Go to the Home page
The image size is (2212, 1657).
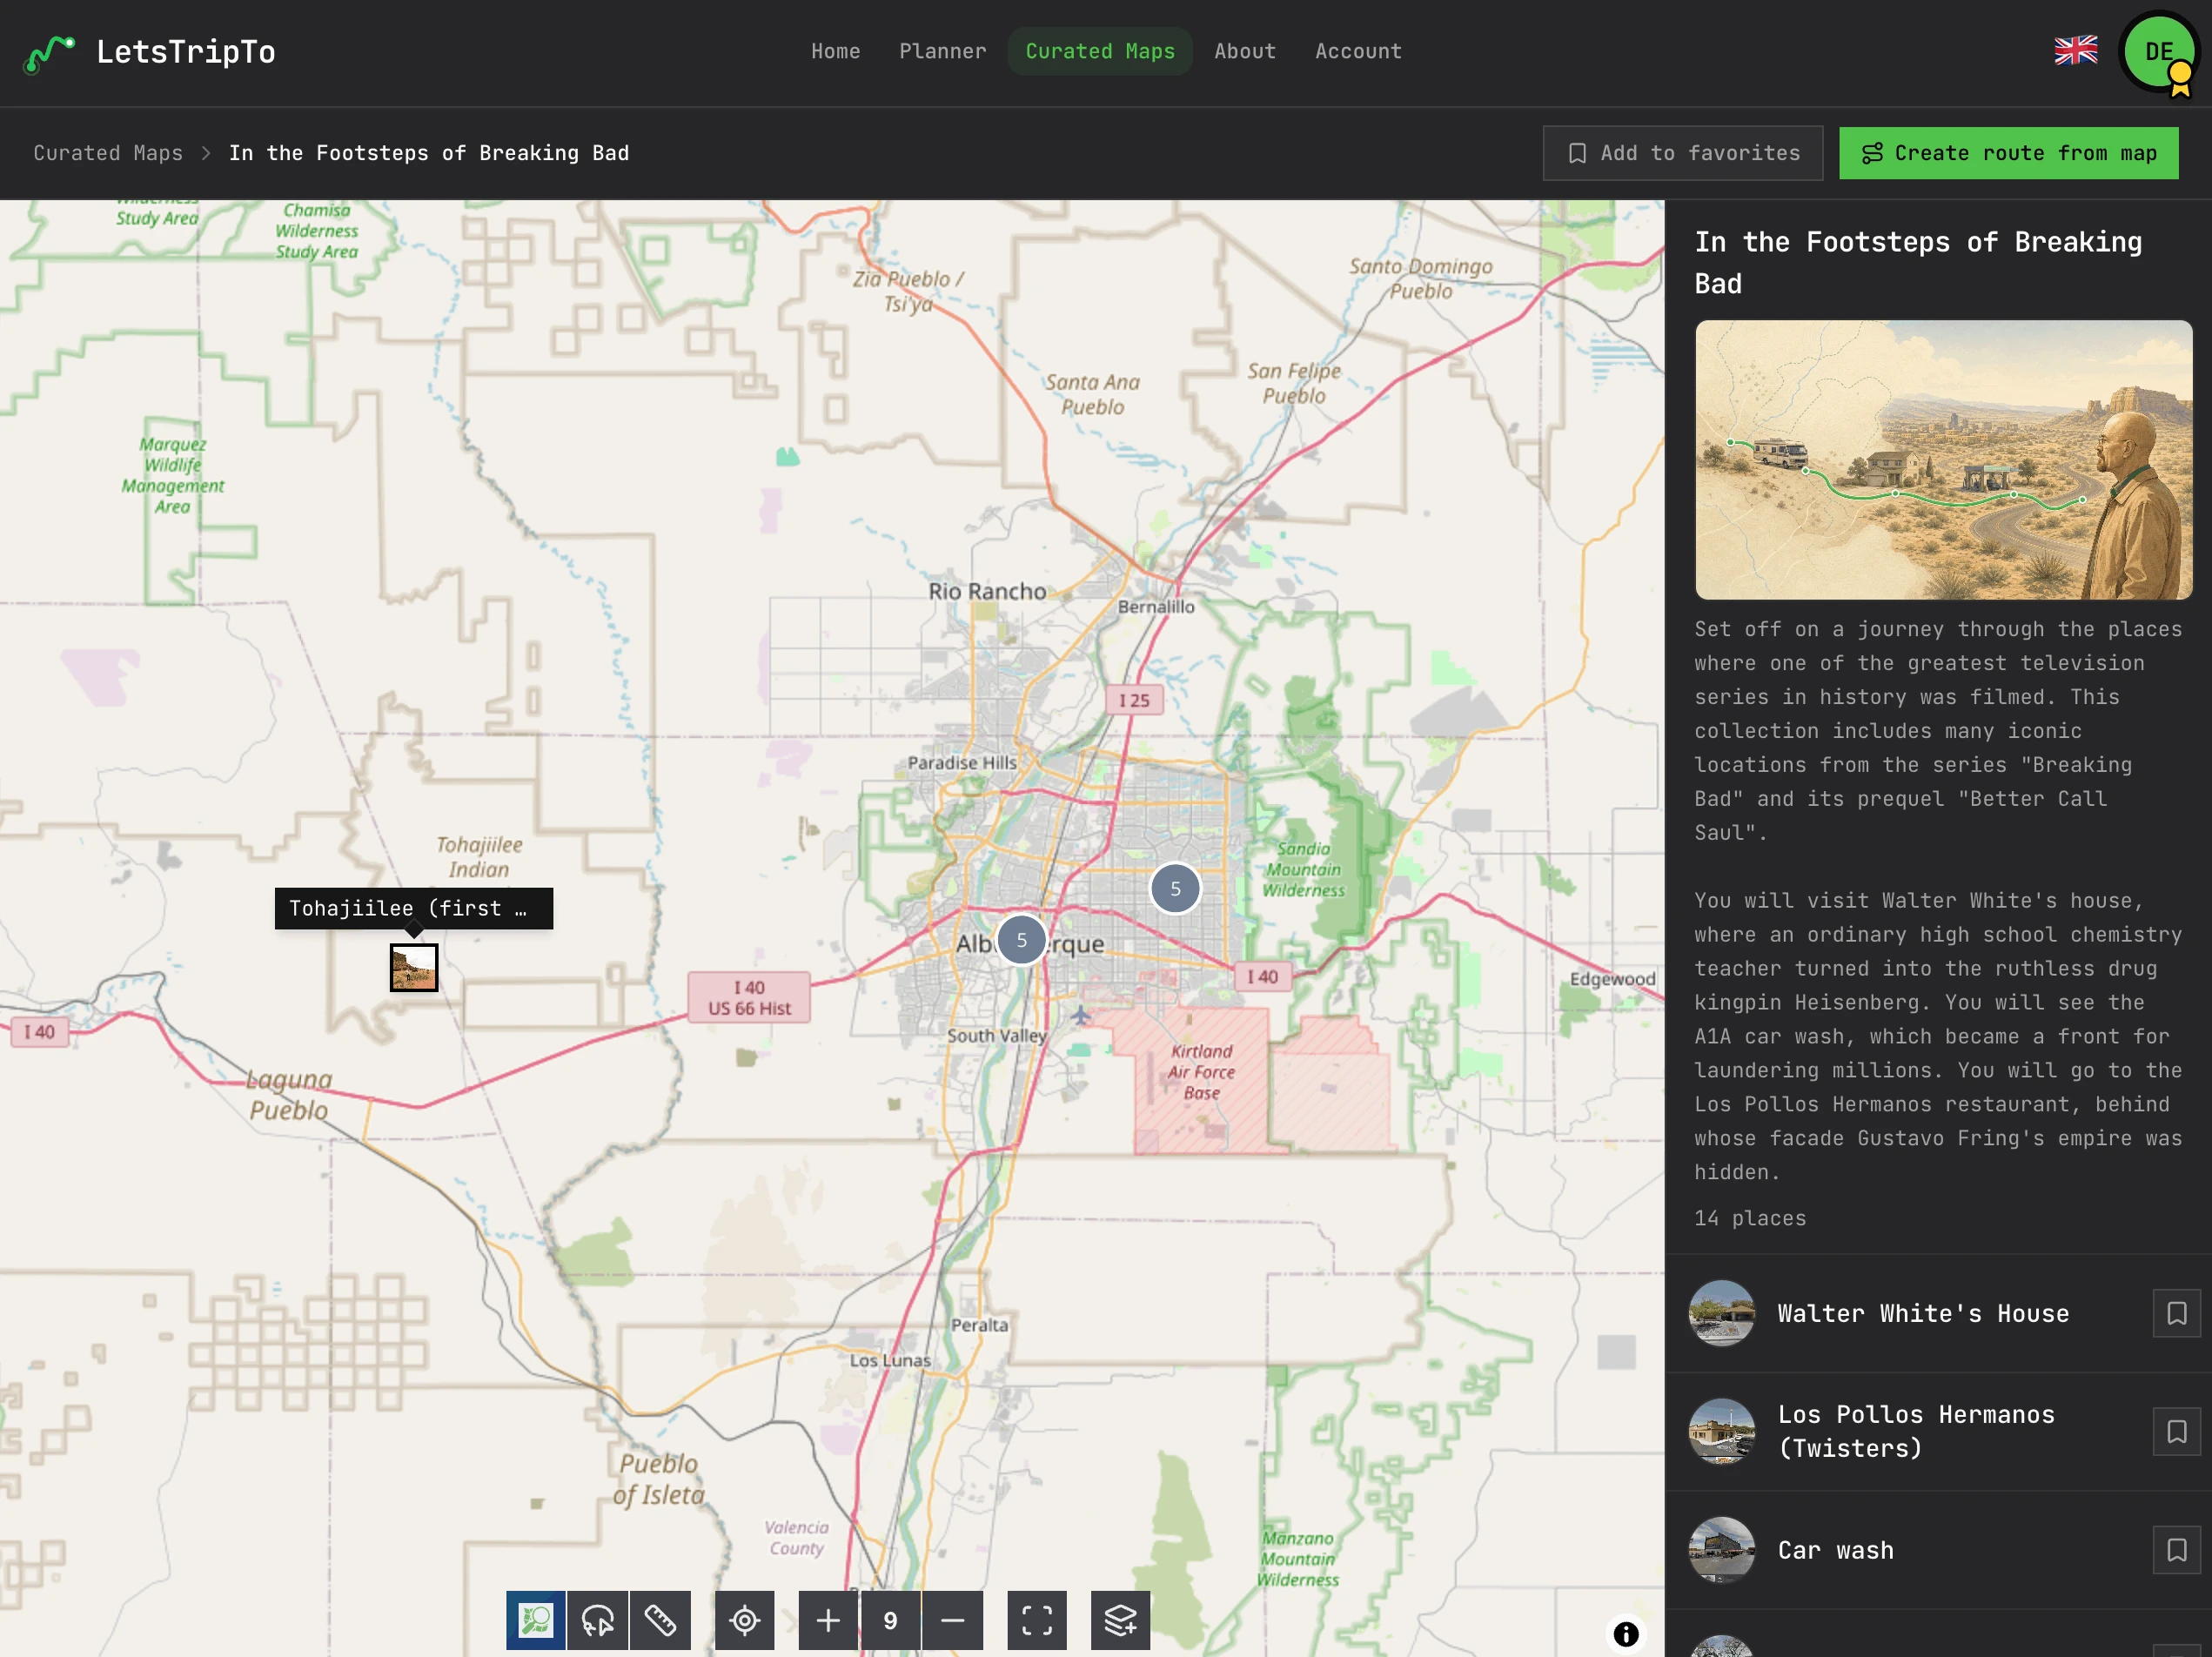pyautogui.click(x=835, y=51)
